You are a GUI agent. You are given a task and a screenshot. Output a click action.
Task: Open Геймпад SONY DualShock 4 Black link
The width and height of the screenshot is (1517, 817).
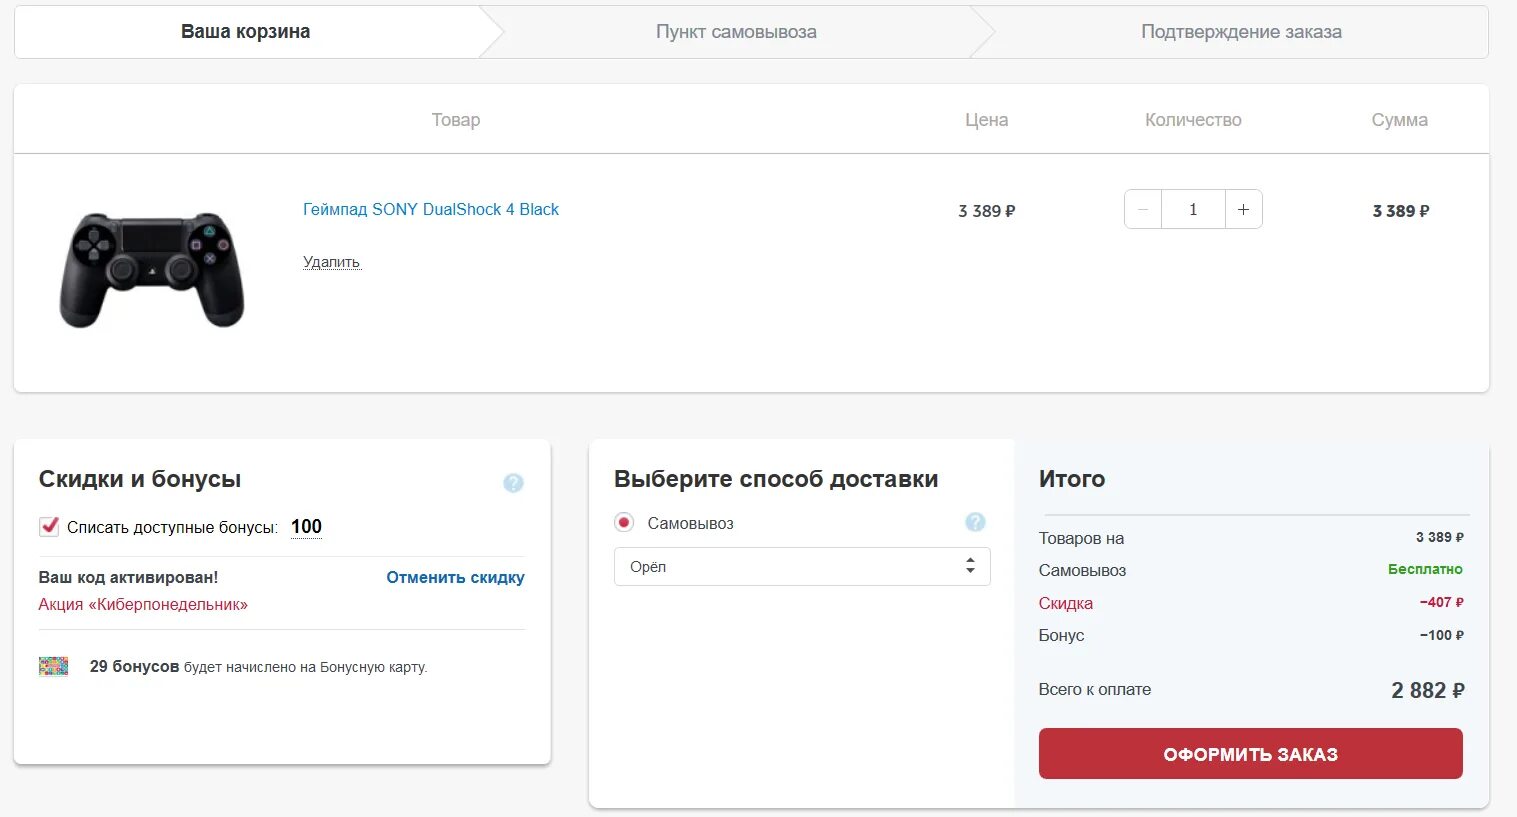[431, 209]
